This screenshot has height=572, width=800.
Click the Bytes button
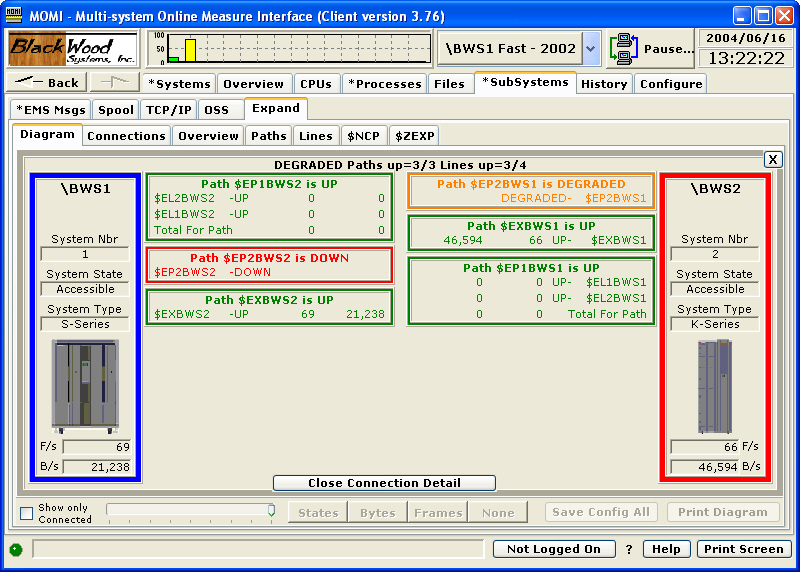(x=378, y=512)
